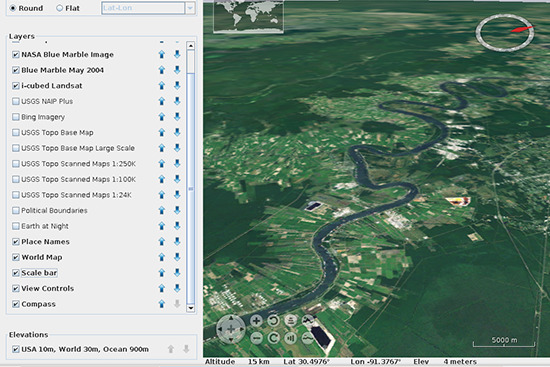Move Political Boundaries layer down
The height and width of the screenshot is (367, 550).
click(x=177, y=210)
